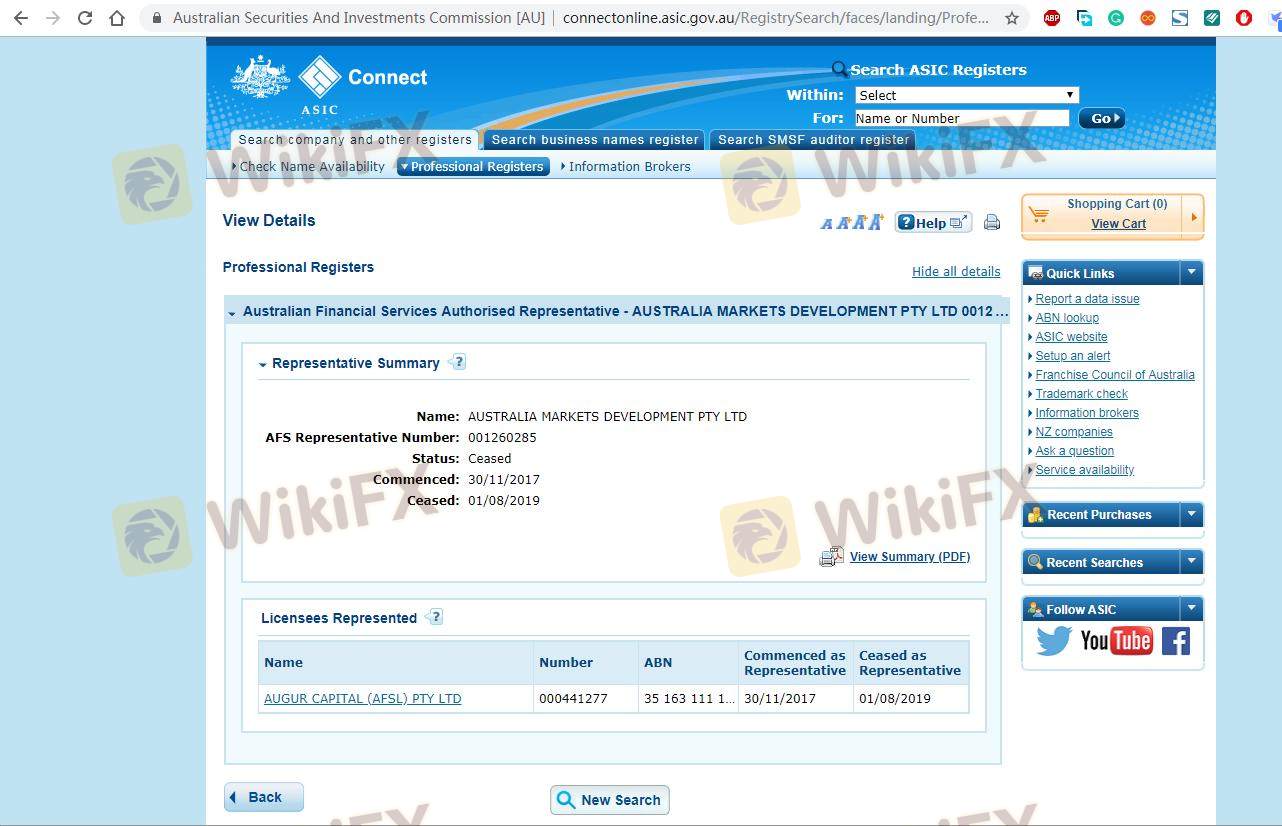The image size is (1282, 826).
Task: Click the browser address bar URL
Action: (776, 18)
